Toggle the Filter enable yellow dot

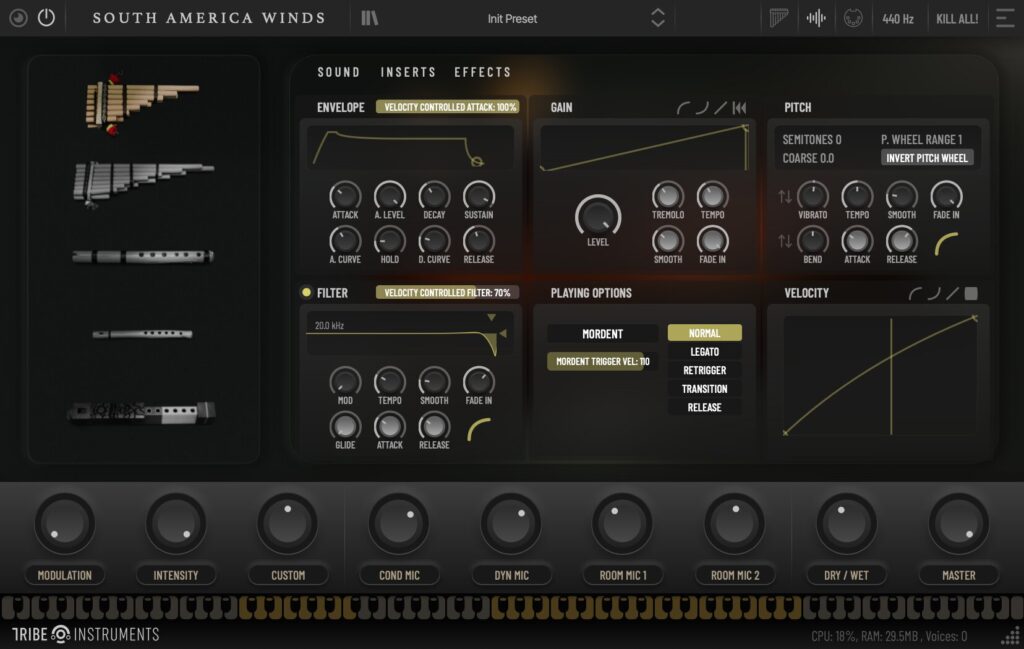[306, 293]
